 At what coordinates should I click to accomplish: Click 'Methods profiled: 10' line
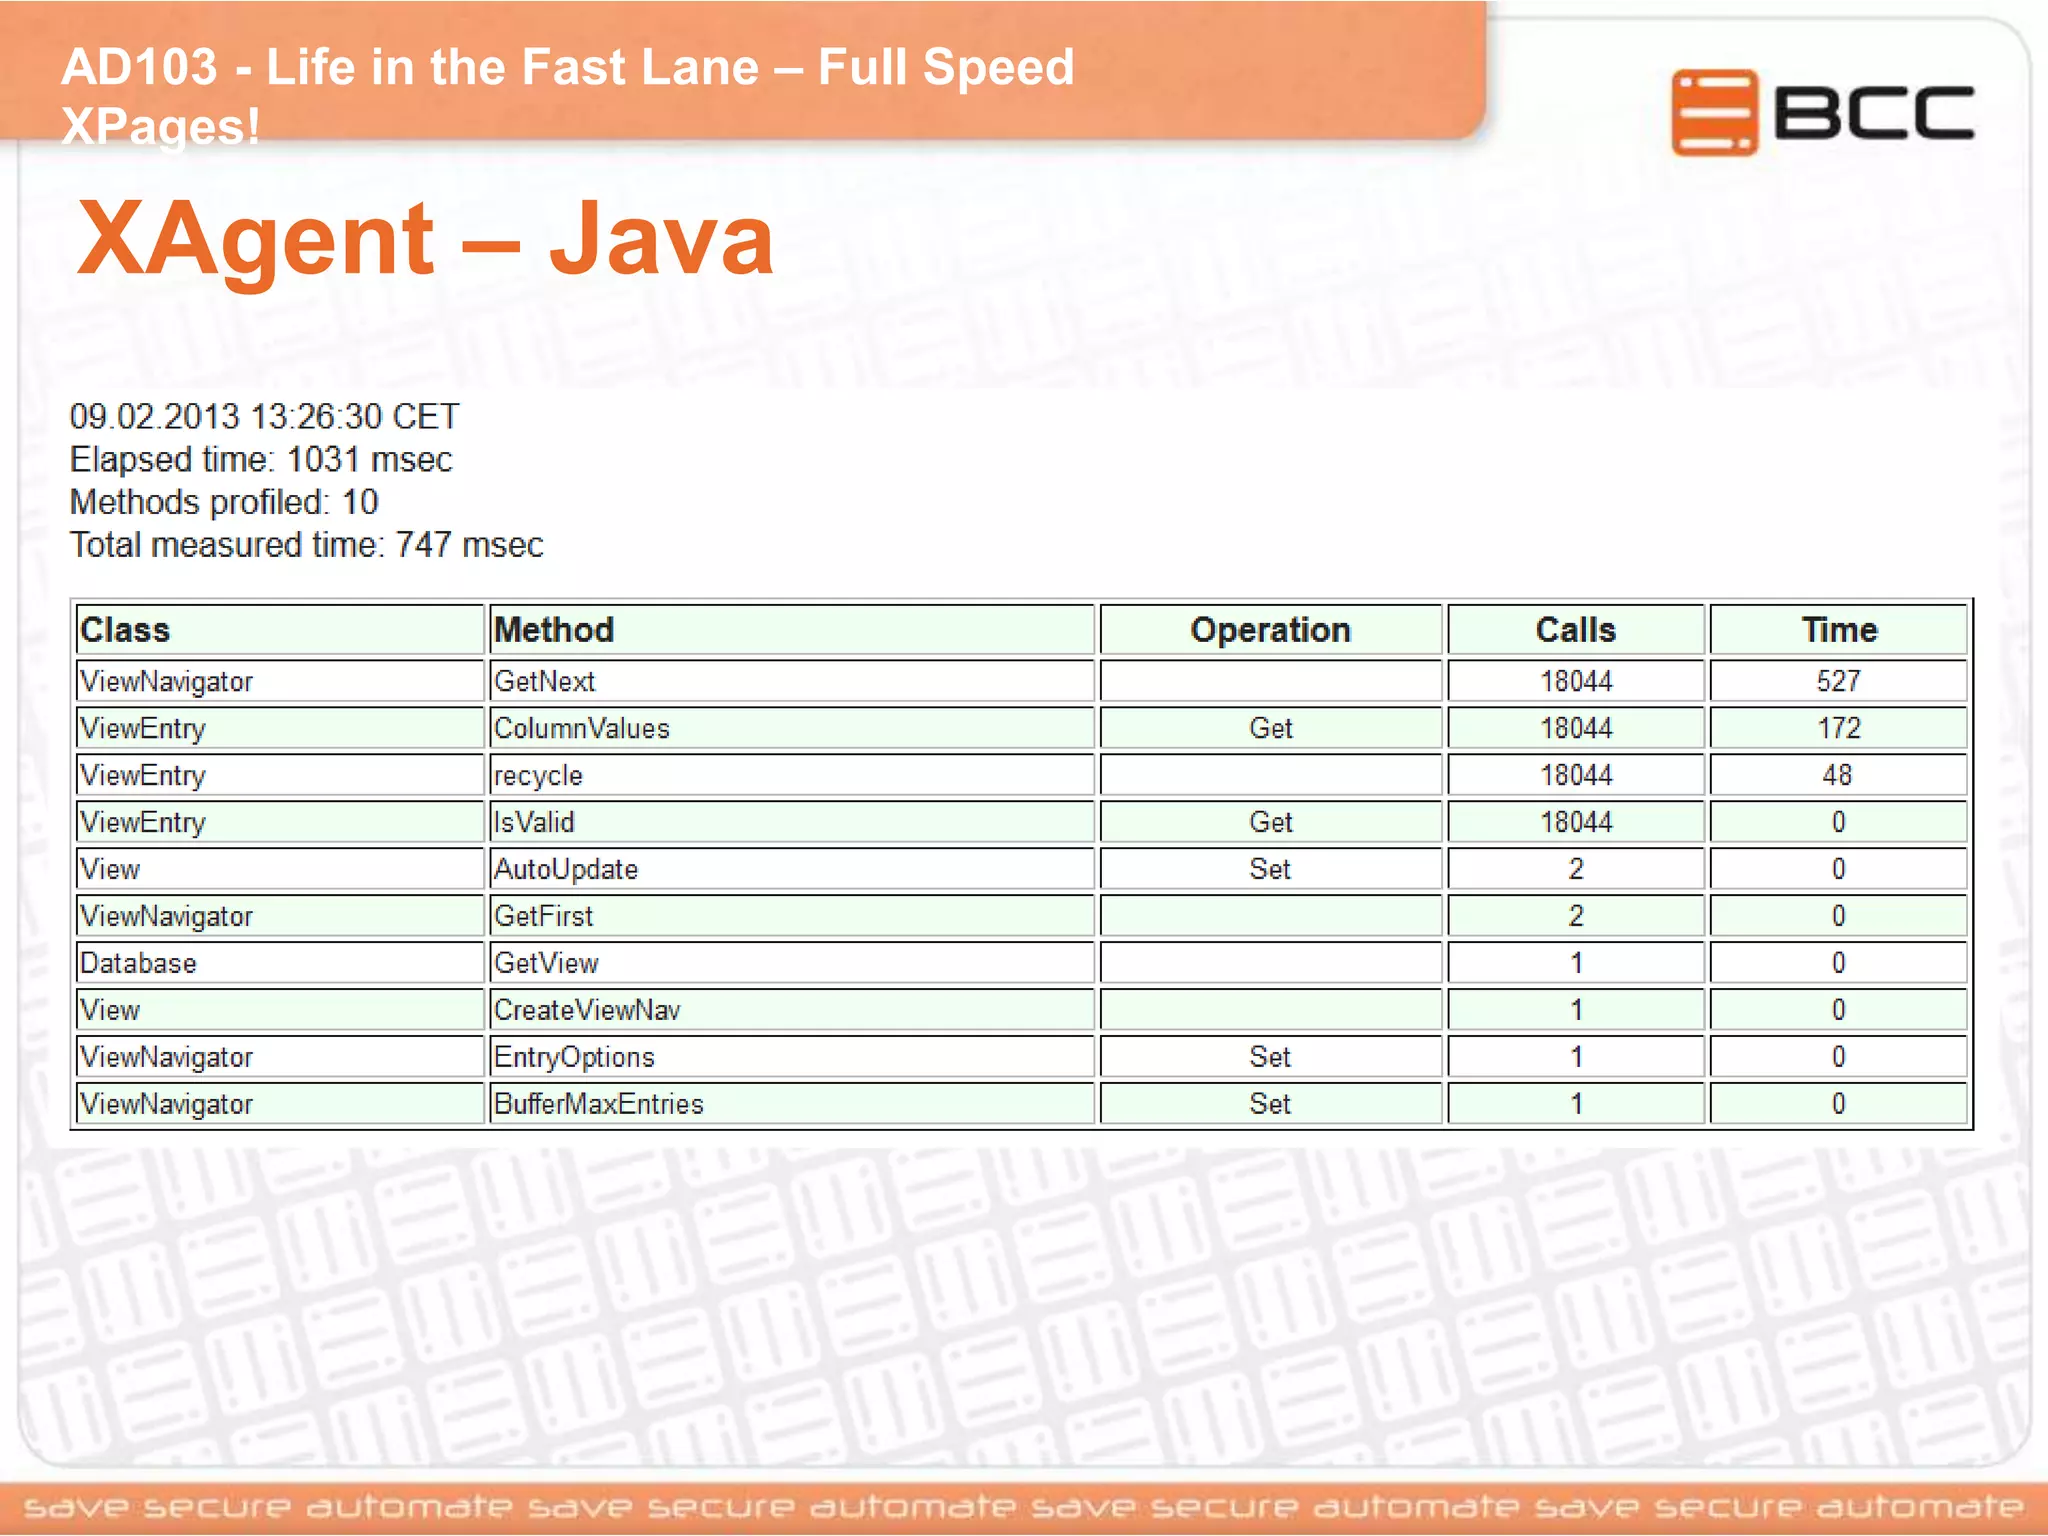click(224, 502)
